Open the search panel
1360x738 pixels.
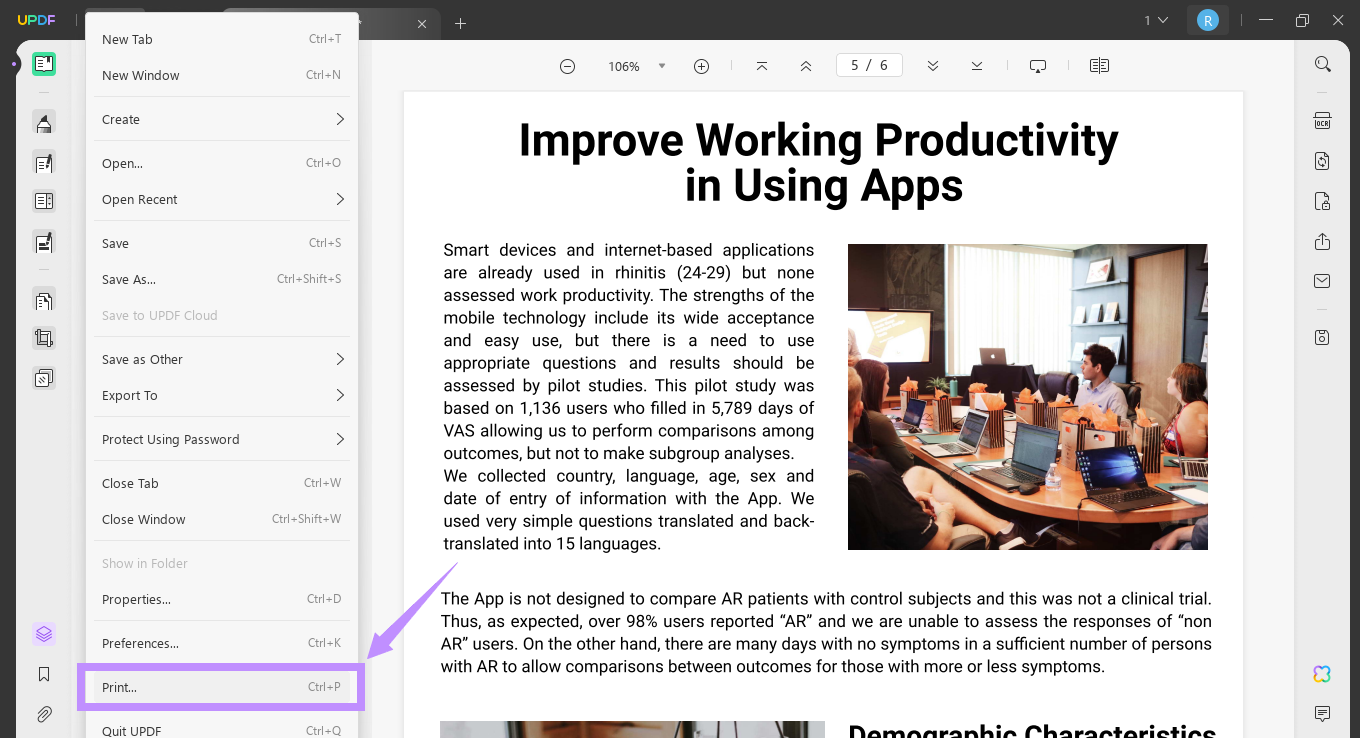pyautogui.click(x=1322, y=63)
